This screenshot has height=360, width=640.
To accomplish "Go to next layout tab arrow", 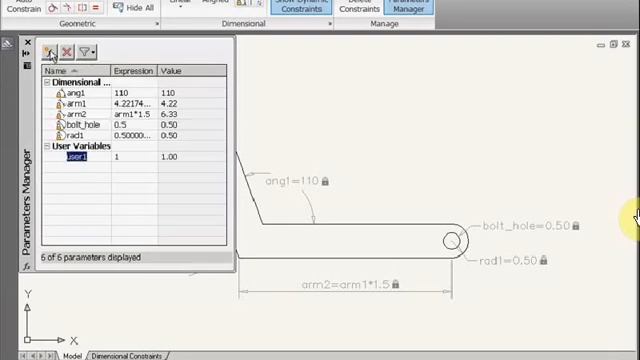I will click(41, 356).
